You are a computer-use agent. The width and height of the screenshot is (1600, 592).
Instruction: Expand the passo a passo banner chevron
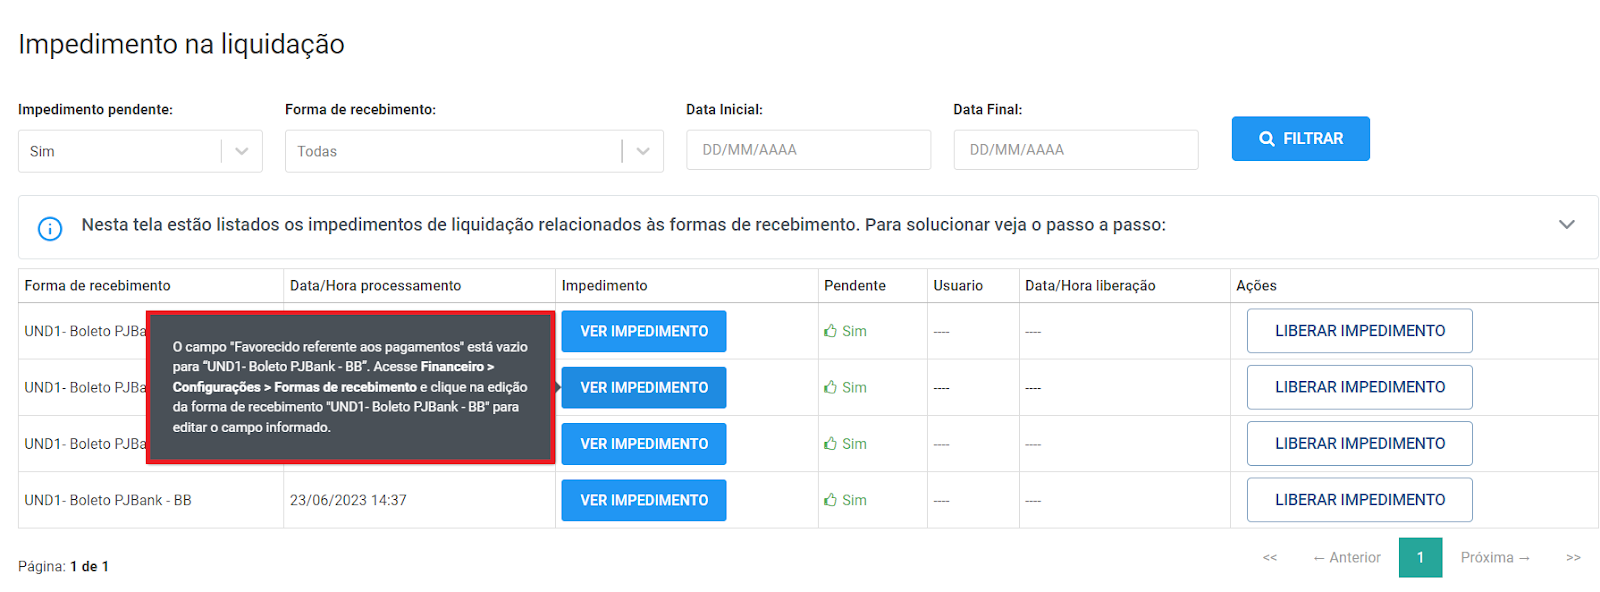(x=1567, y=225)
